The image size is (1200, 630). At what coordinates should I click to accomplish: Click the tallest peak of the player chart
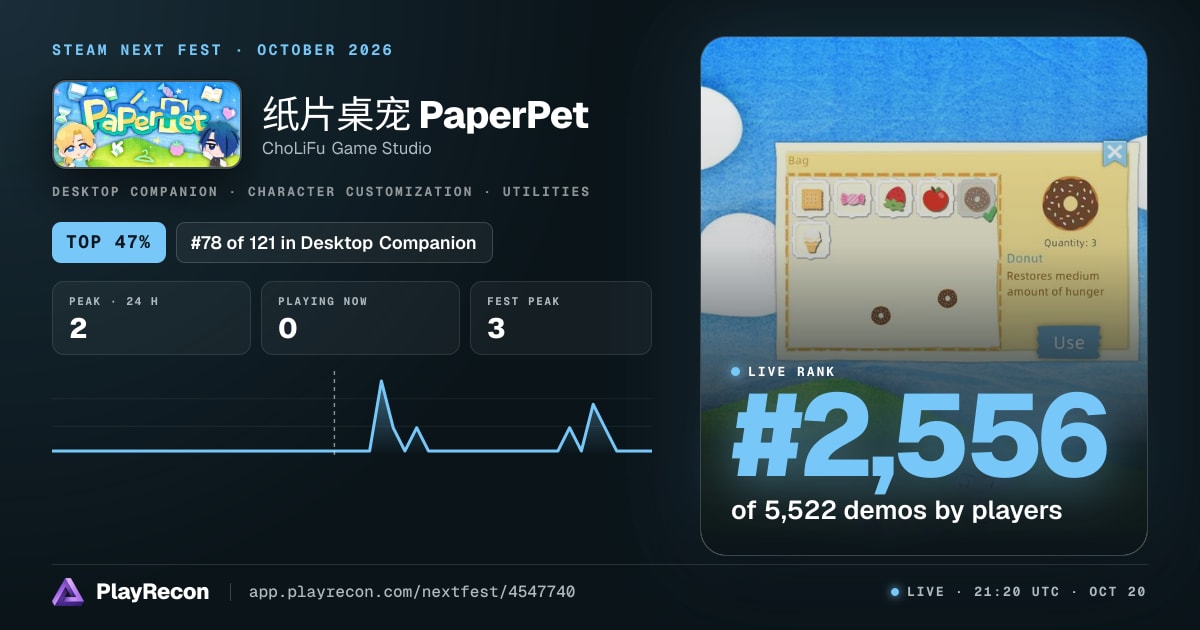coord(381,382)
